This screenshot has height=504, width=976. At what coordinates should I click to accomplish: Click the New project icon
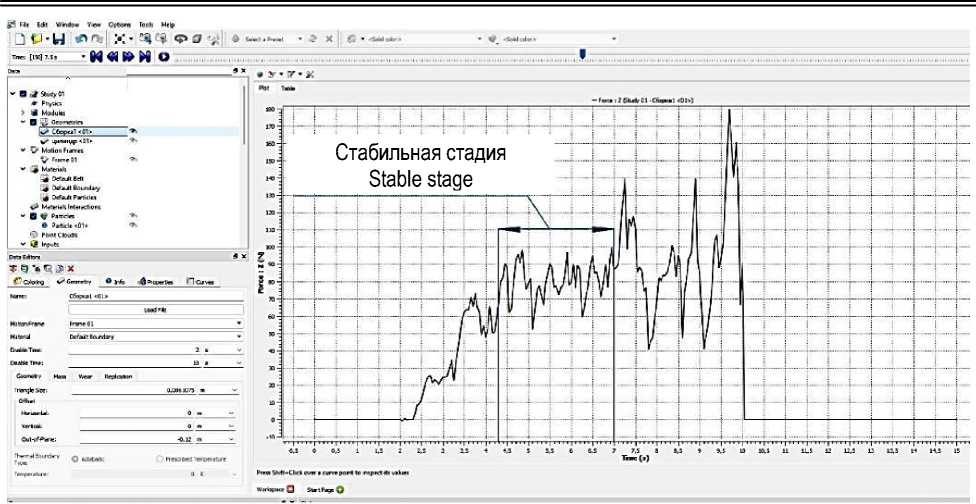click(x=21, y=39)
